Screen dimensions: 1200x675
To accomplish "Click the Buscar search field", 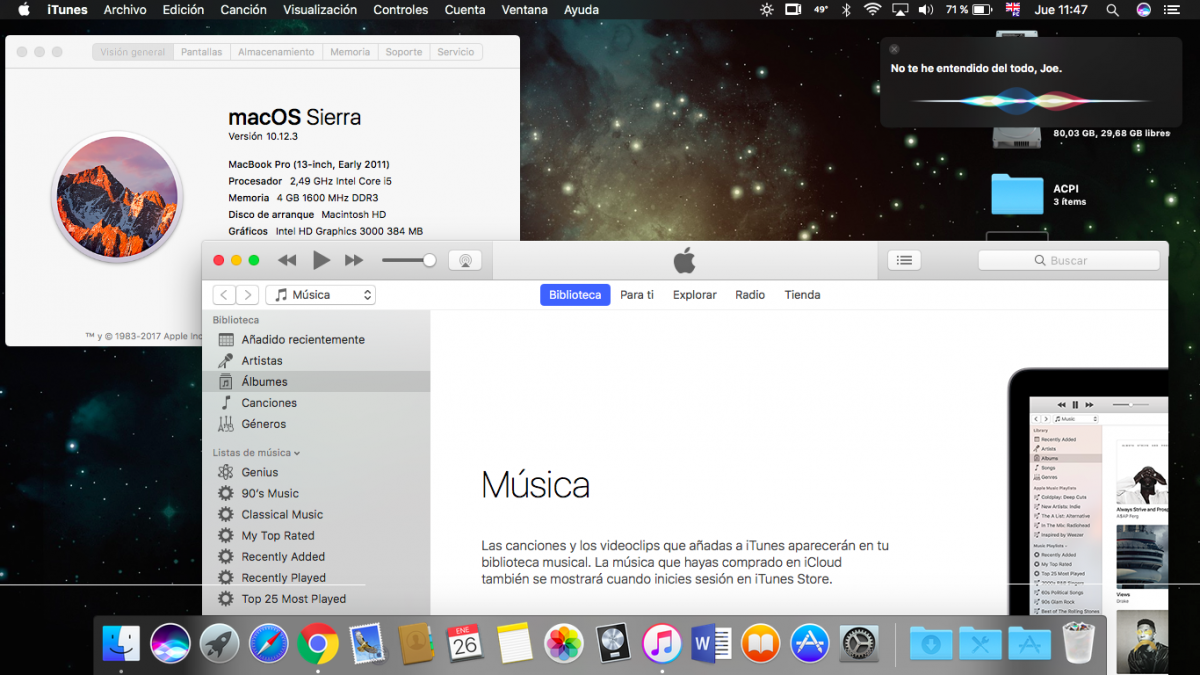I will pyautogui.click(x=1068, y=260).
